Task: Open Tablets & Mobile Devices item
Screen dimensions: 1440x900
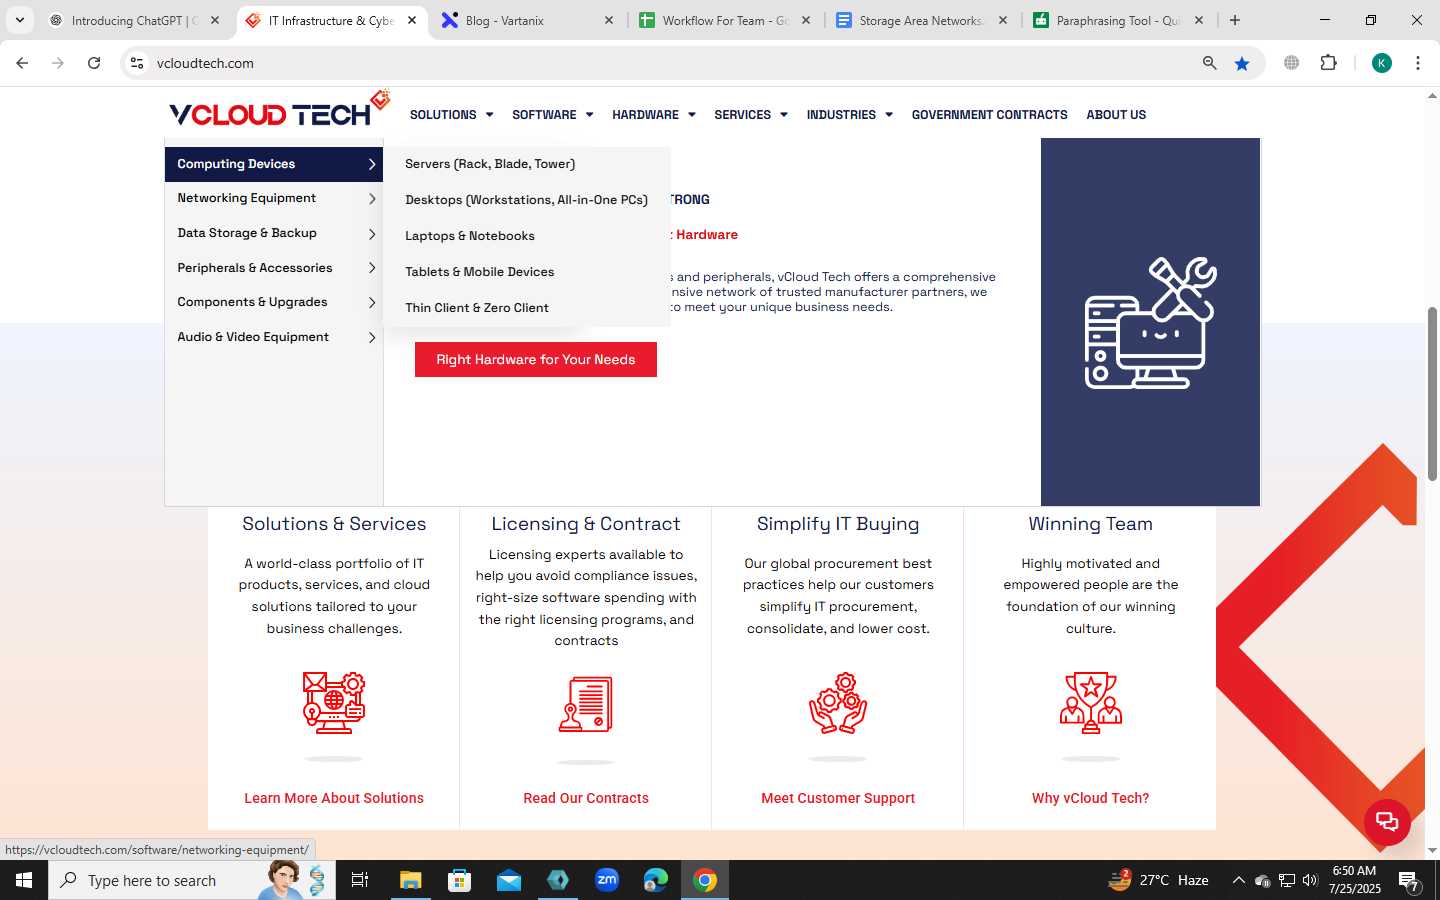Action: 479,272
